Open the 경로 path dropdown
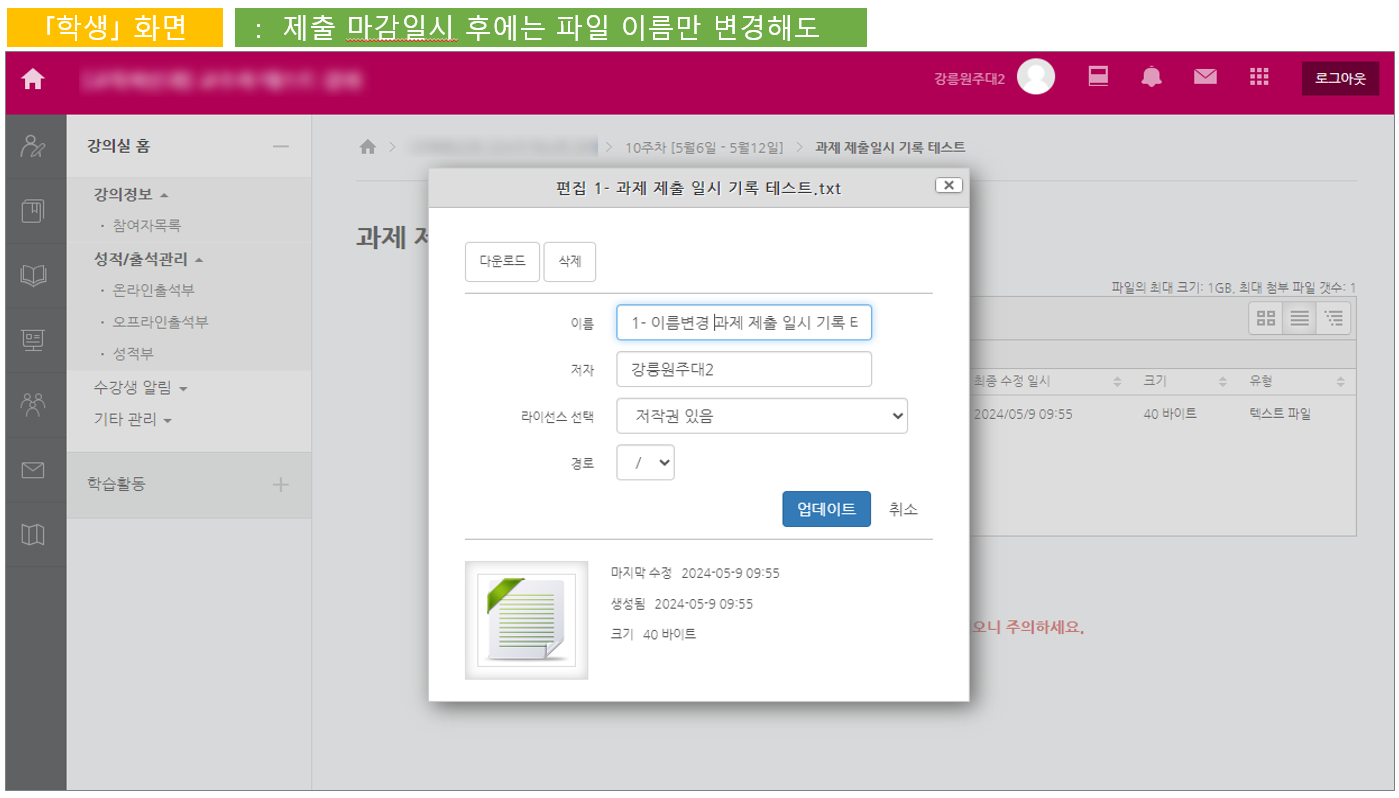Image resolution: width=1399 pixels, height=798 pixels. (645, 463)
